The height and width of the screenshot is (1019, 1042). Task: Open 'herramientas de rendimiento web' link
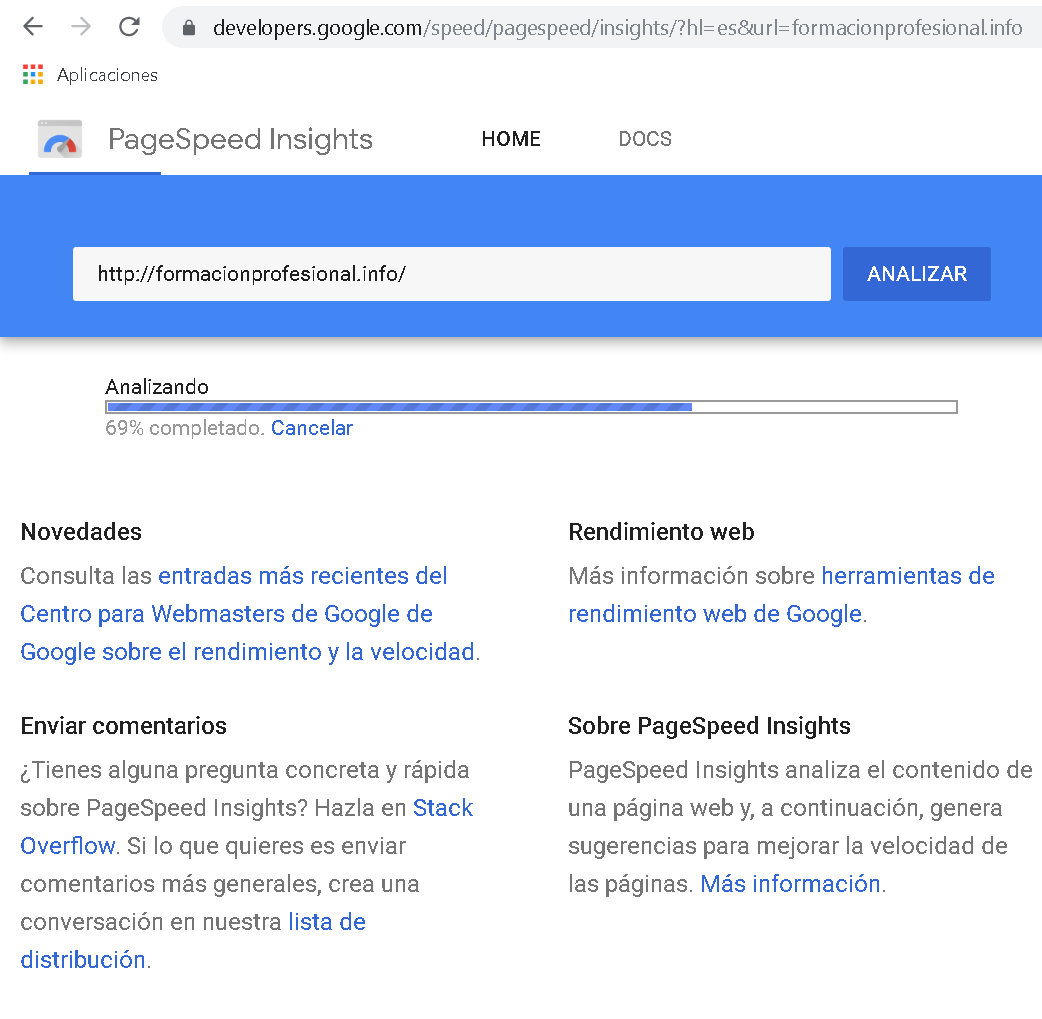click(x=781, y=594)
